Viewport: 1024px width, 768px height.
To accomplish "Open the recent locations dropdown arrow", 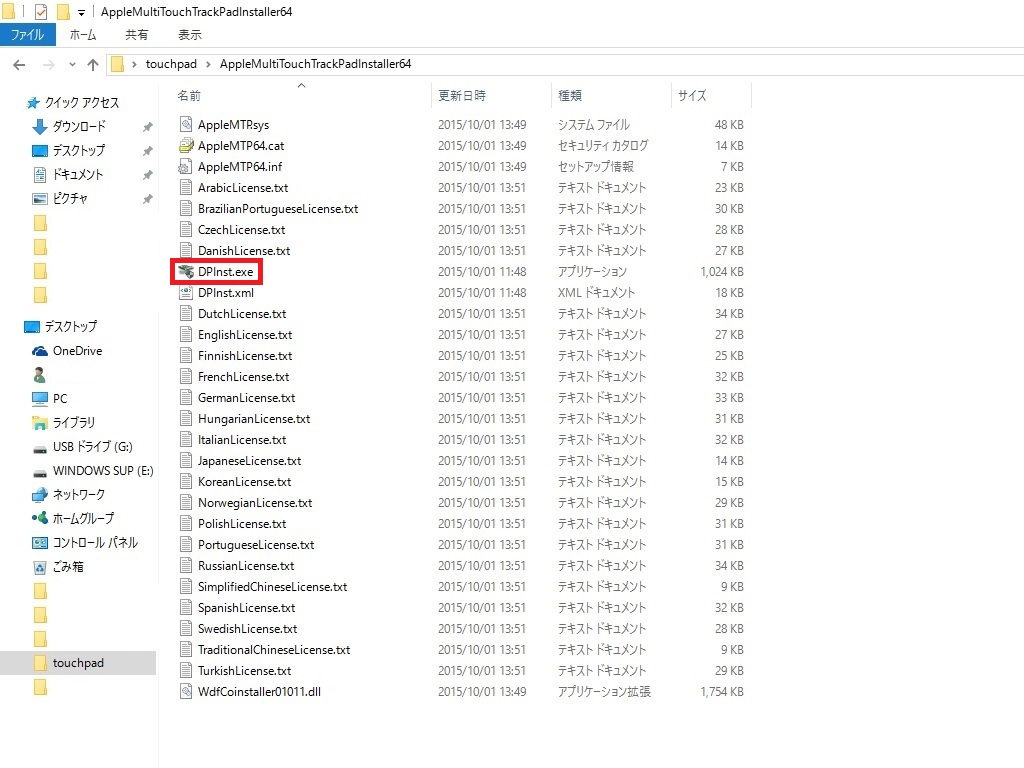I will click(72, 65).
